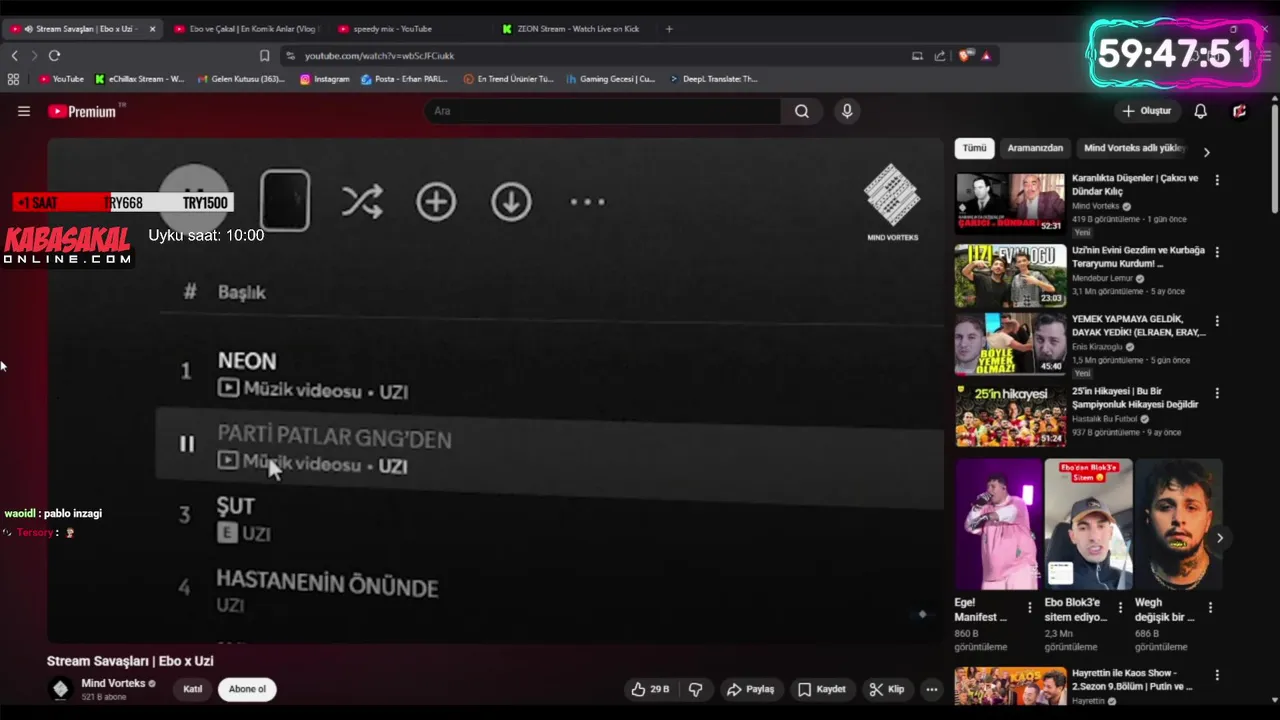
Task: Open Brave shields lion icon
Action: click(965, 56)
